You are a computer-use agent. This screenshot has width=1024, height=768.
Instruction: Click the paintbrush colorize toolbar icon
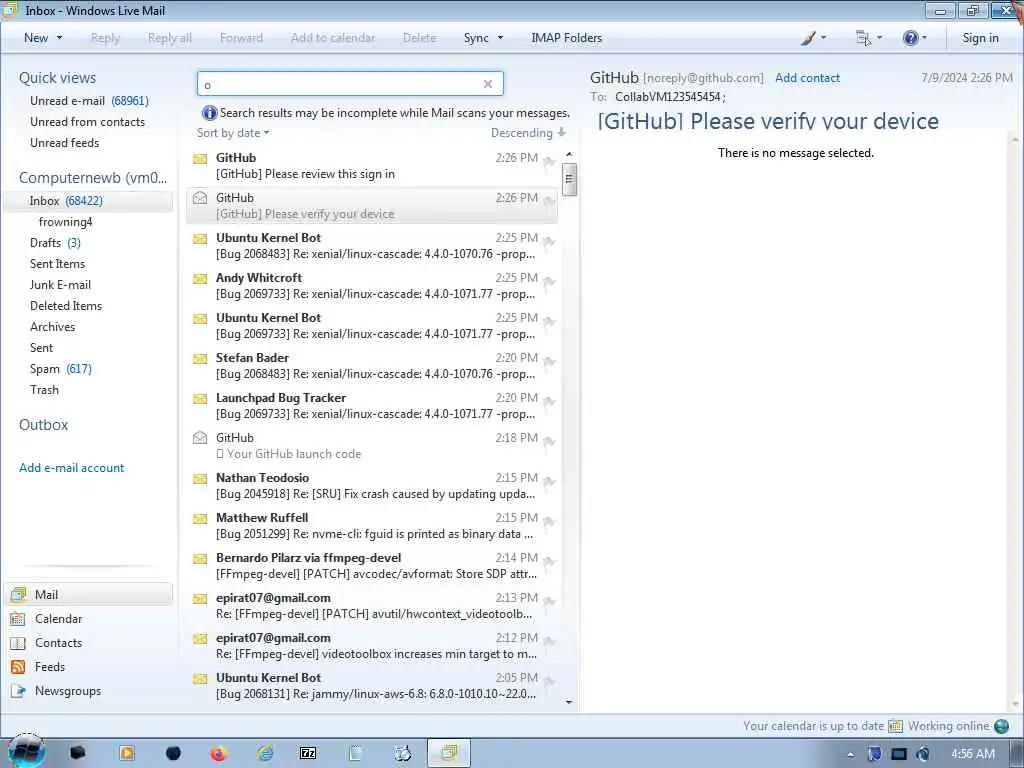(808, 38)
